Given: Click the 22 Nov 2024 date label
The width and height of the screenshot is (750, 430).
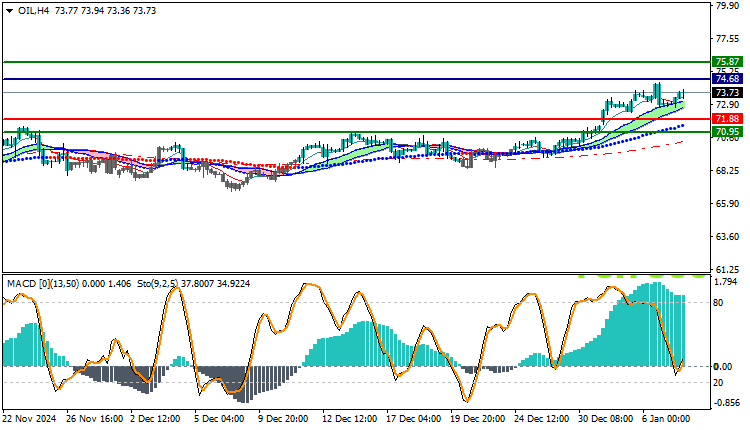Looking at the screenshot, I should pos(30,419).
